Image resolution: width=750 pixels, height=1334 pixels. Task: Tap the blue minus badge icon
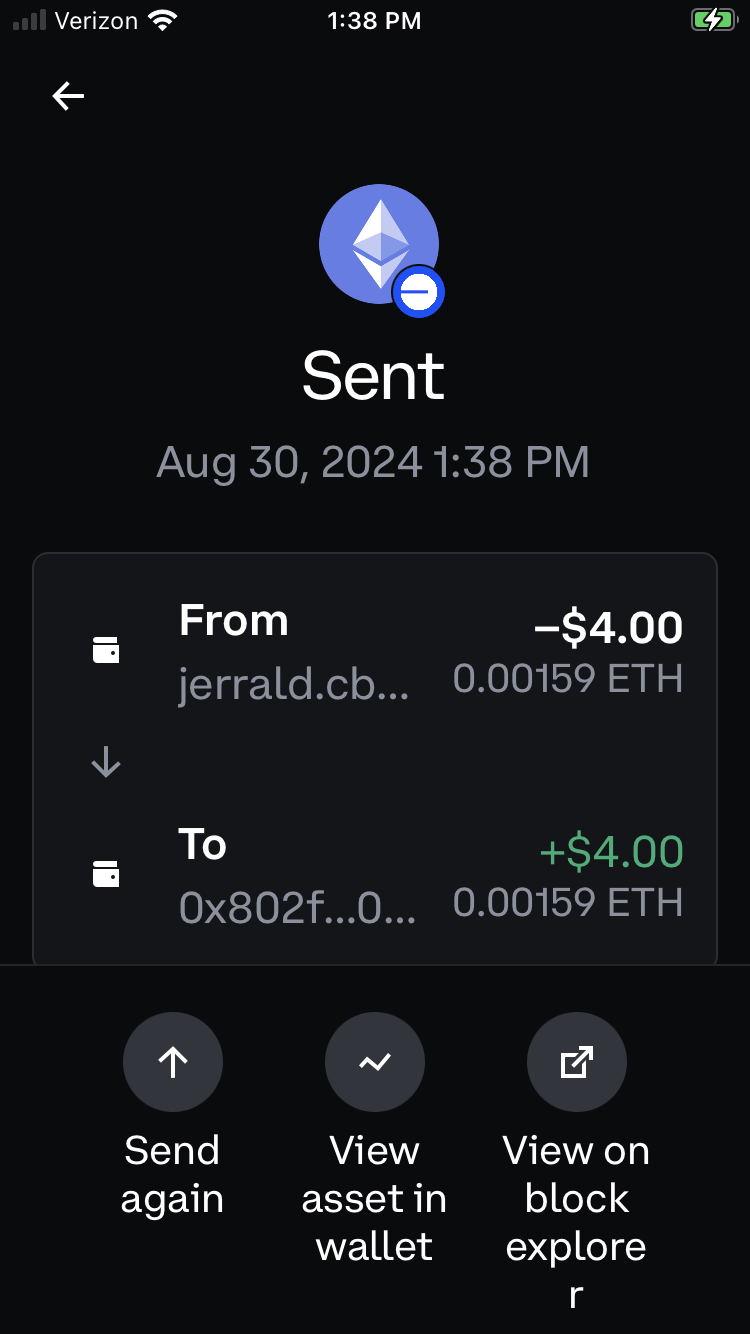tap(418, 293)
